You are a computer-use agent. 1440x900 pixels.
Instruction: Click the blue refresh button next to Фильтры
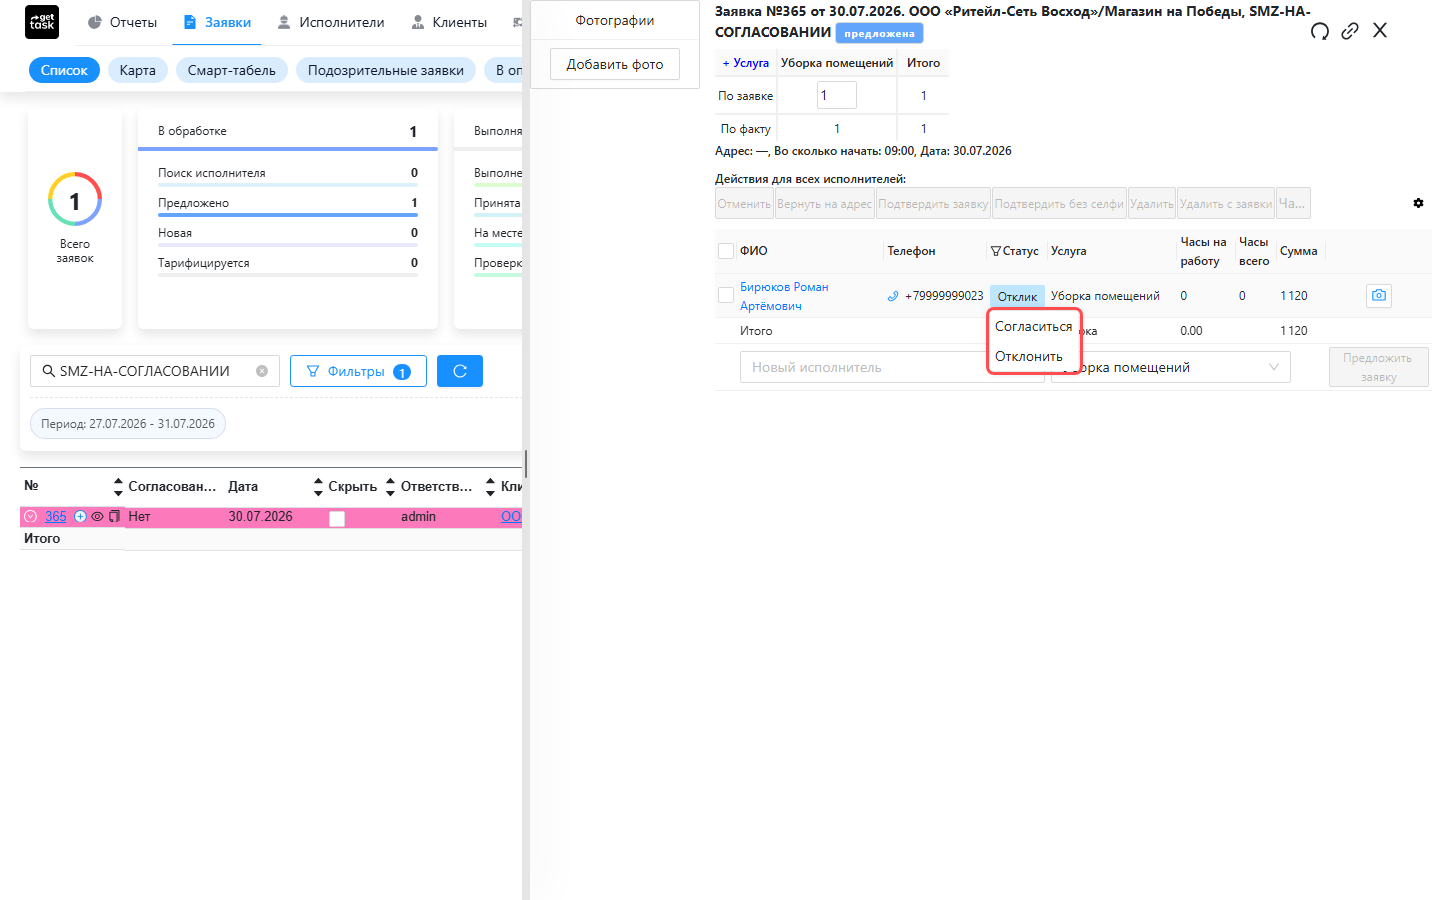point(460,371)
